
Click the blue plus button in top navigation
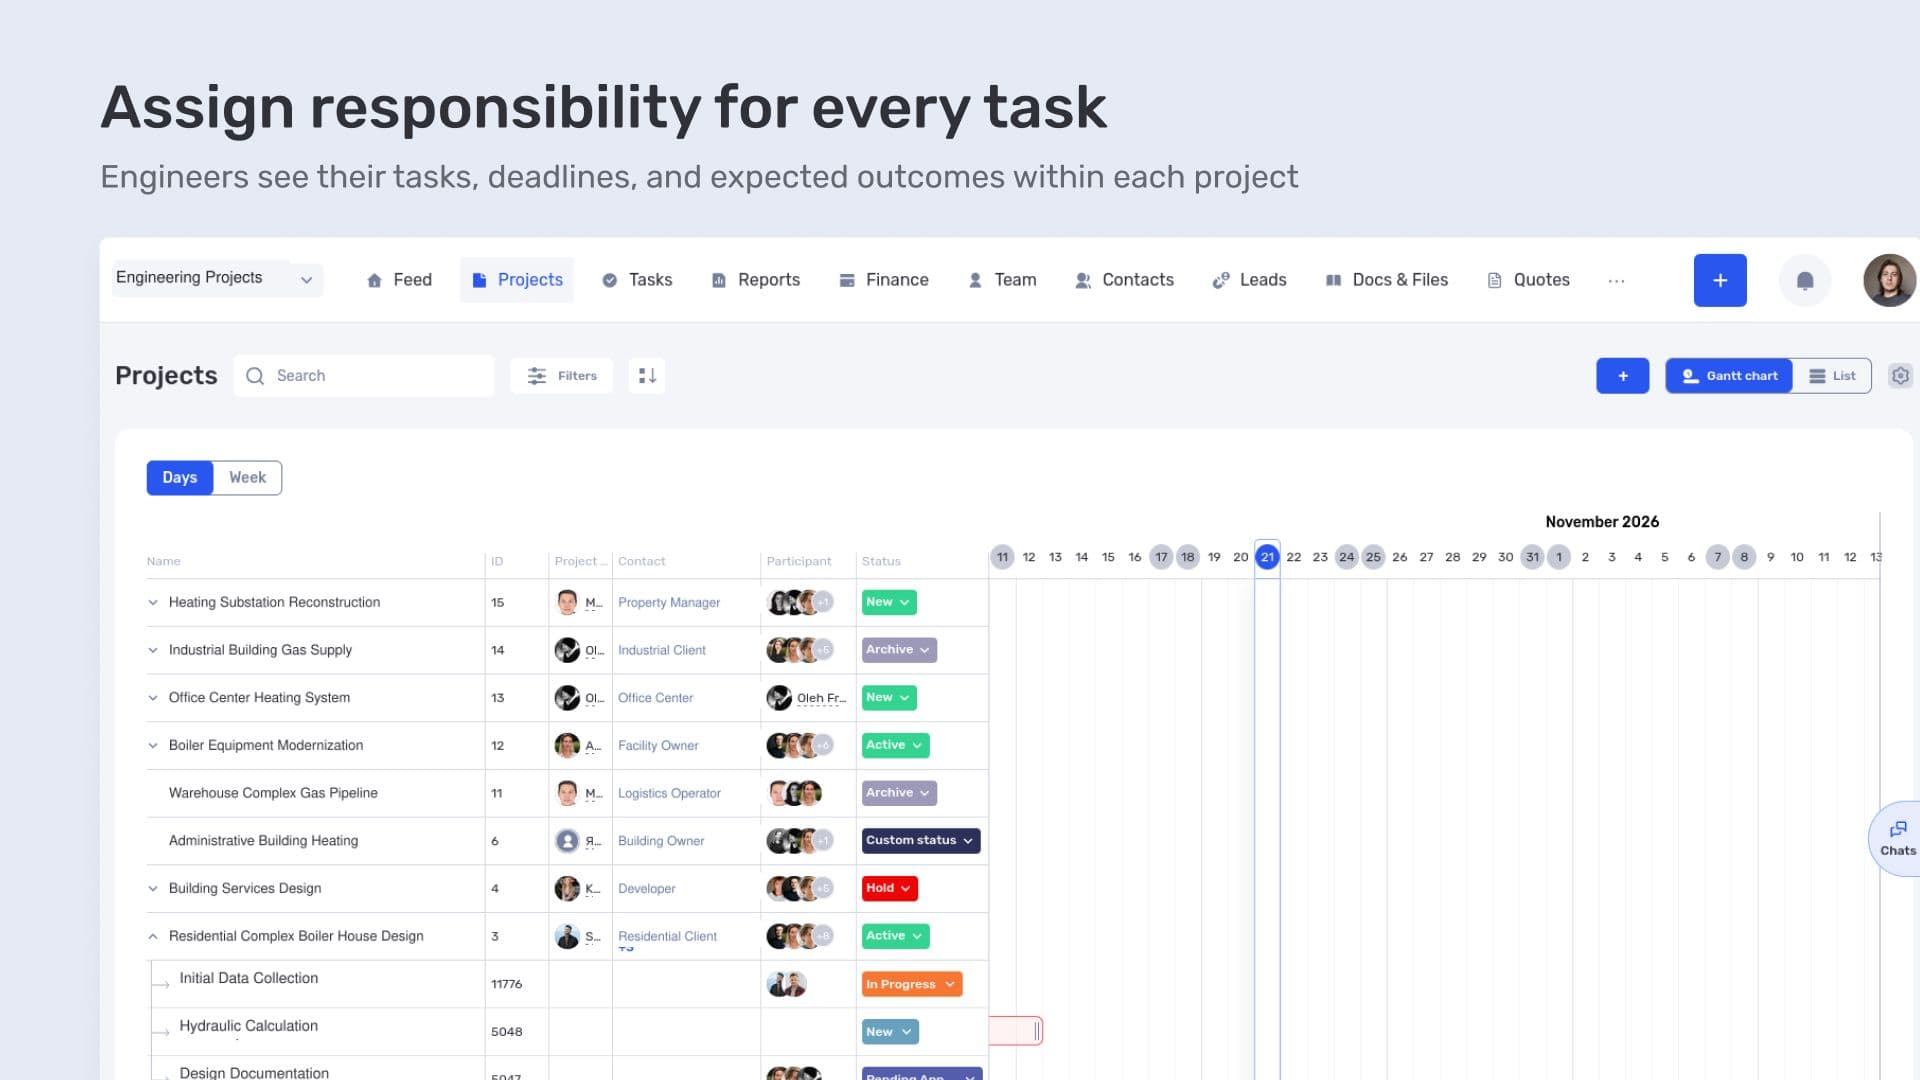(1720, 281)
